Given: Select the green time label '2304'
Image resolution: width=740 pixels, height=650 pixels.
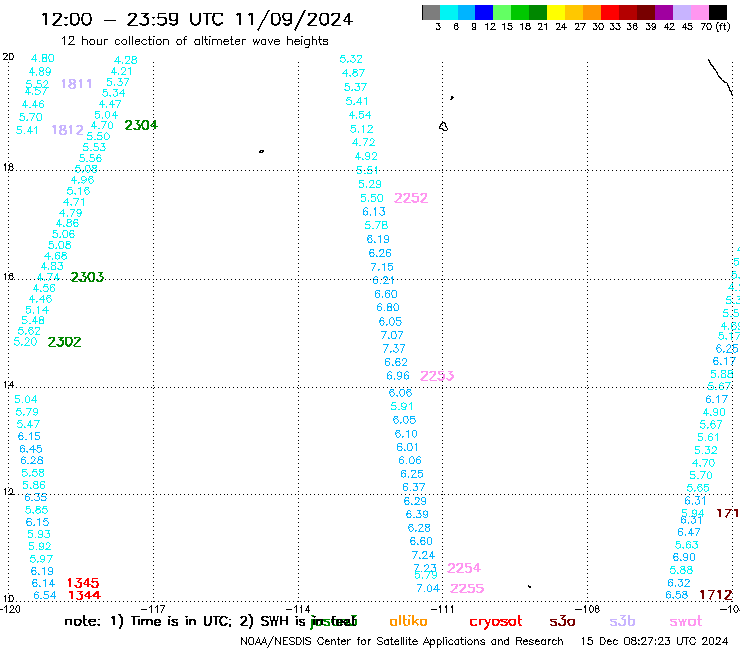Looking at the screenshot, I should tap(141, 125).
